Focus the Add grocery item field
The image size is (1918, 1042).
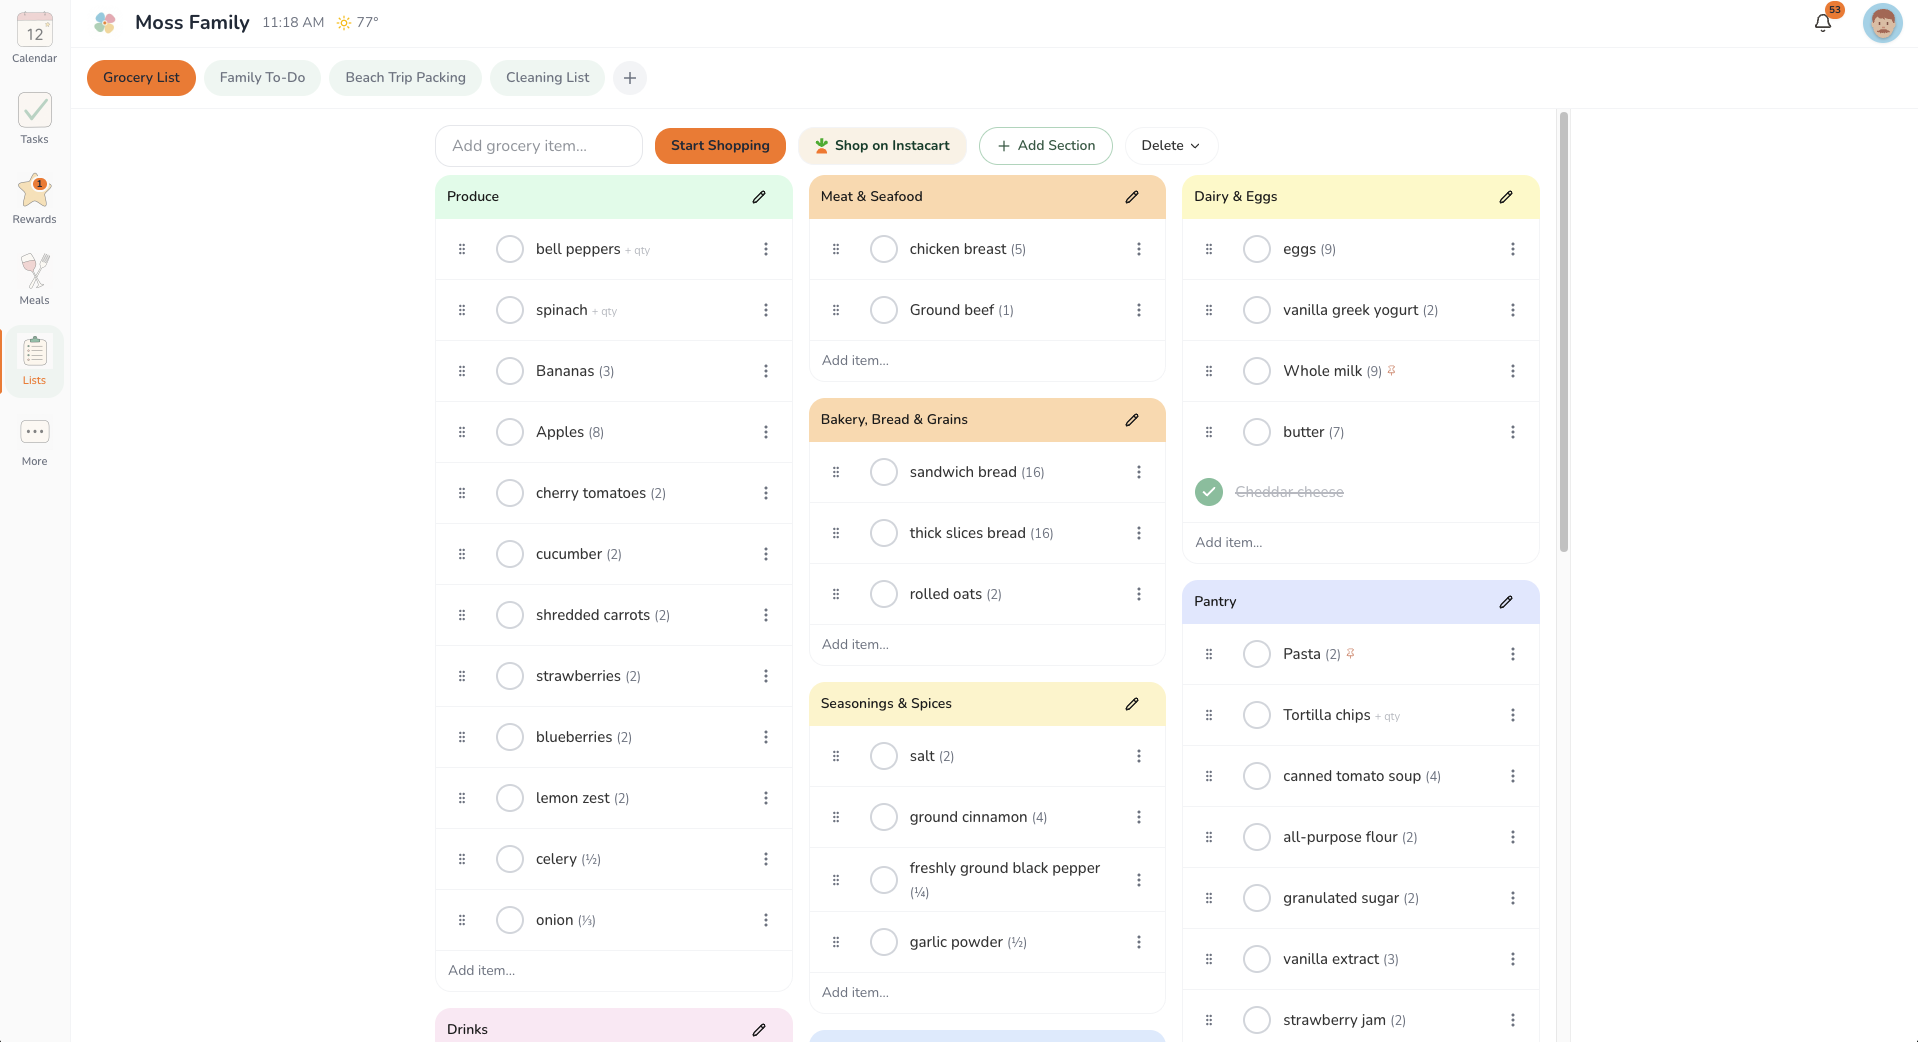click(539, 146)
